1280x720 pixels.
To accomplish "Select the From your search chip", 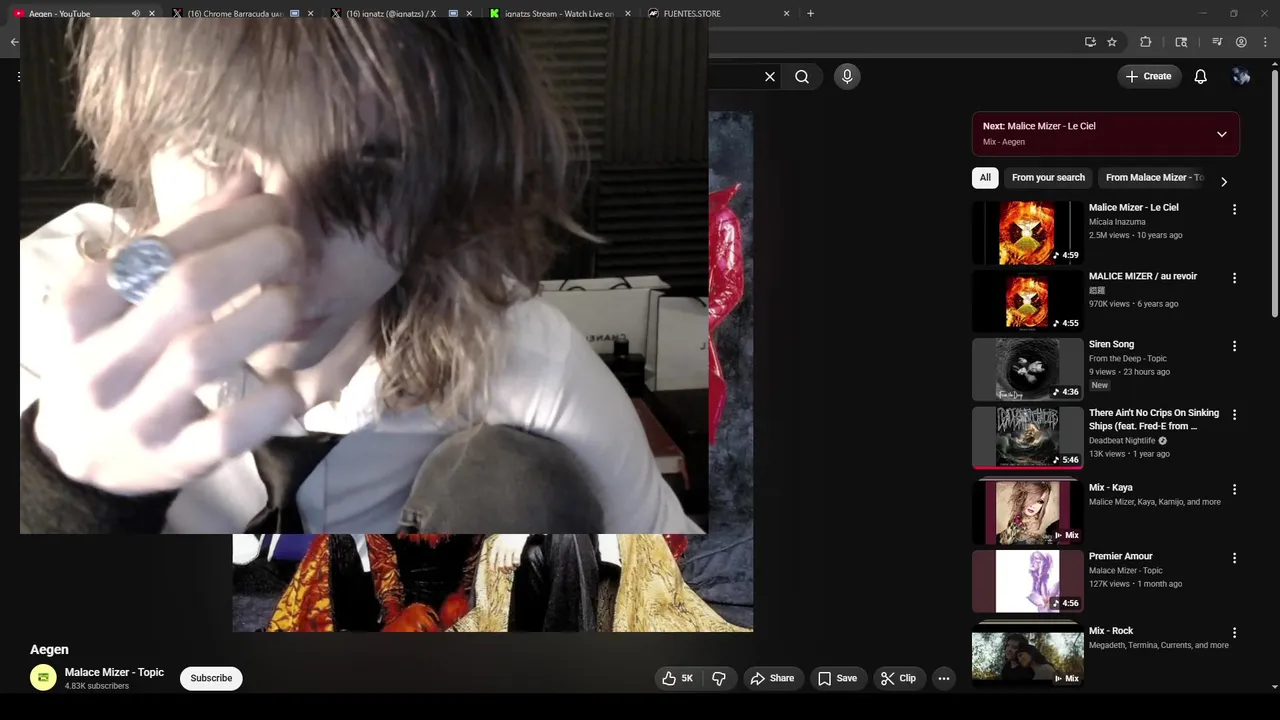I will click(1048, 177).
